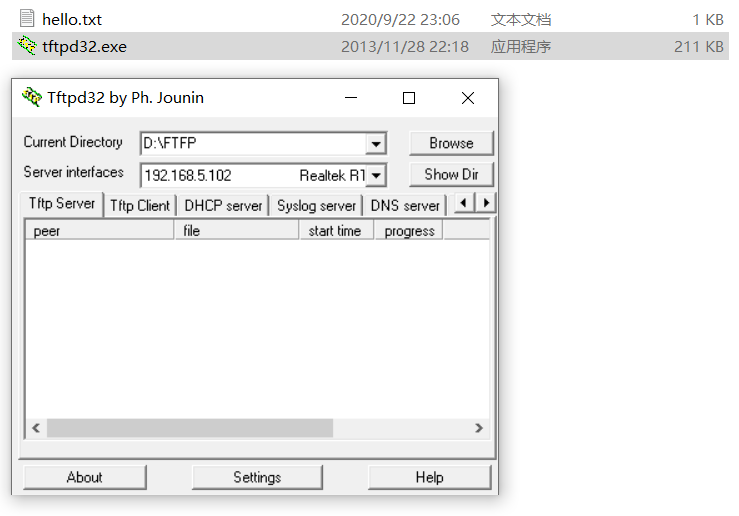Open the About dialog
739x516 pixels.
click(84, 477)
